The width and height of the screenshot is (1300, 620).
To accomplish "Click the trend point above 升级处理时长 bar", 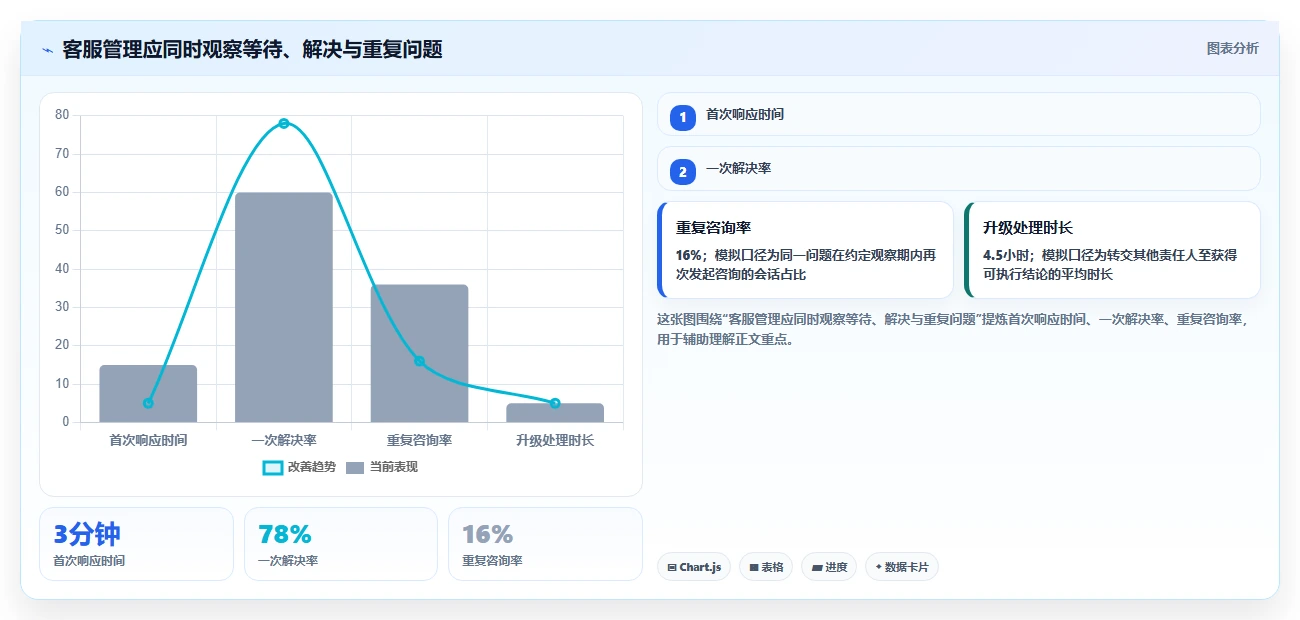I will [555, 403].
